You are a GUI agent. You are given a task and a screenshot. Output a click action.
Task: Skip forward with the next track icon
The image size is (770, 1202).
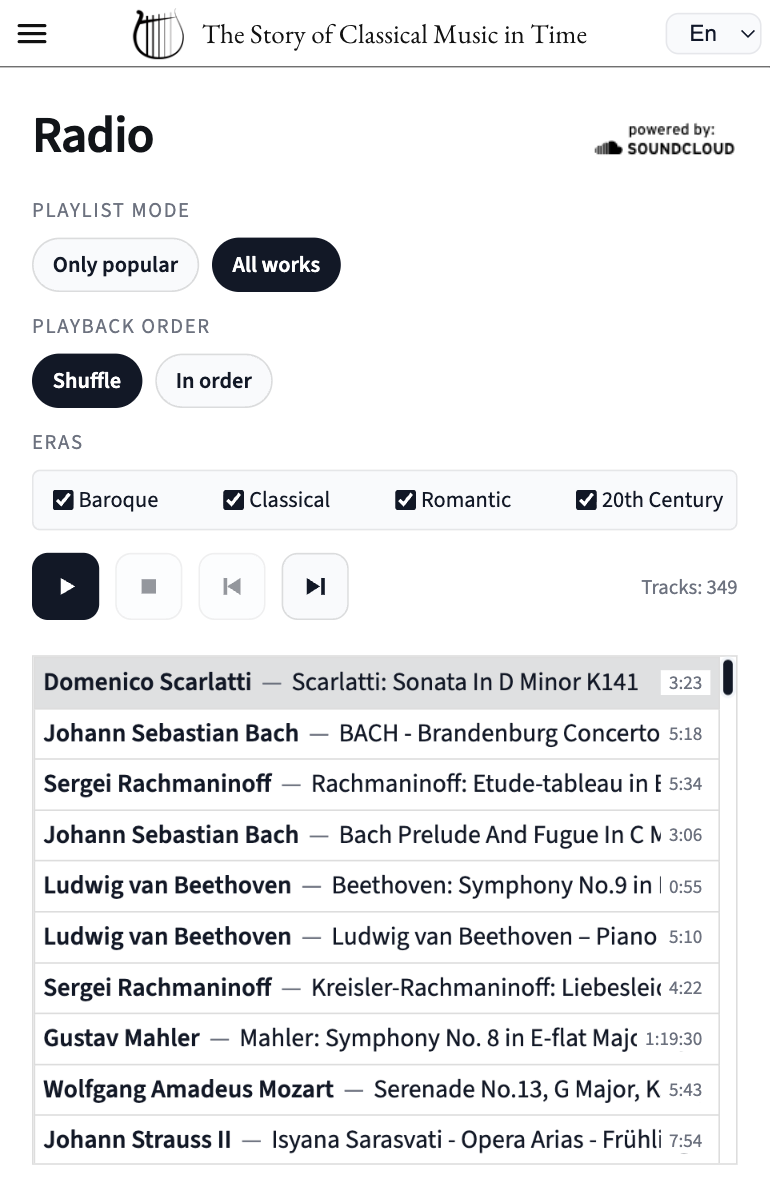click(314, 586)
